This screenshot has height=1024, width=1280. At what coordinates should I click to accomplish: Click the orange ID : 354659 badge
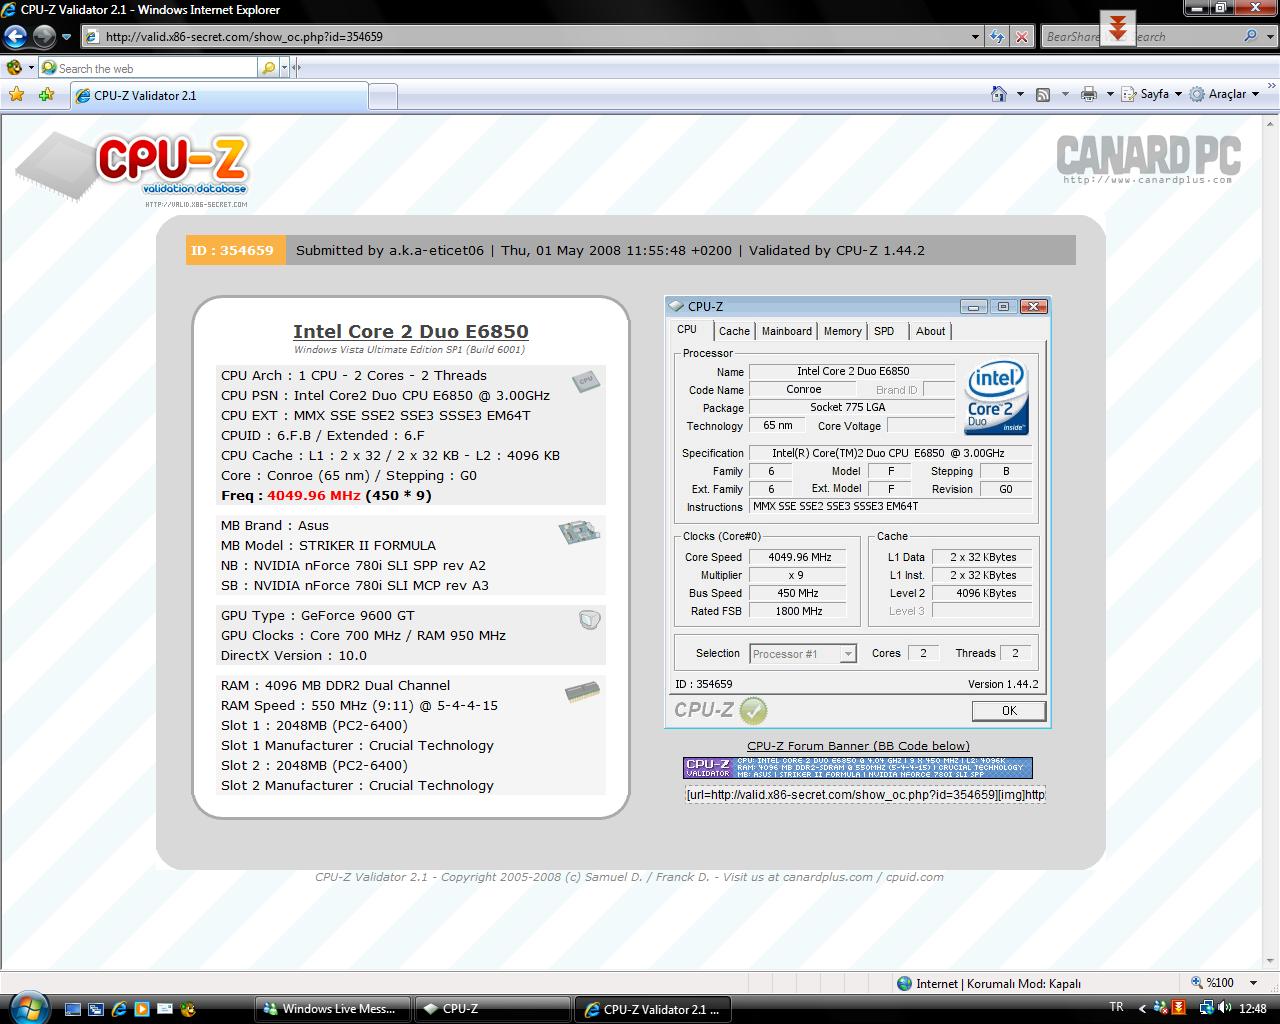[x=235, y=250]
